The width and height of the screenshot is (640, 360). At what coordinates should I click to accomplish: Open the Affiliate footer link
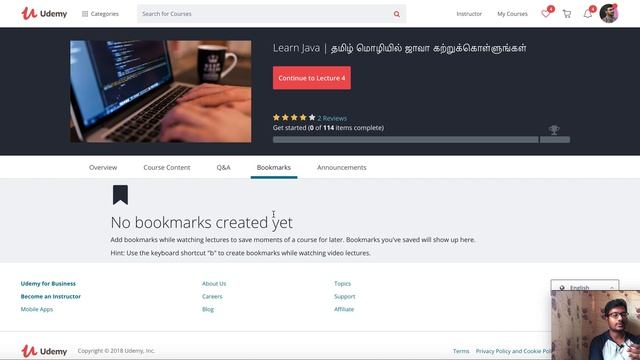click(344, 309)
